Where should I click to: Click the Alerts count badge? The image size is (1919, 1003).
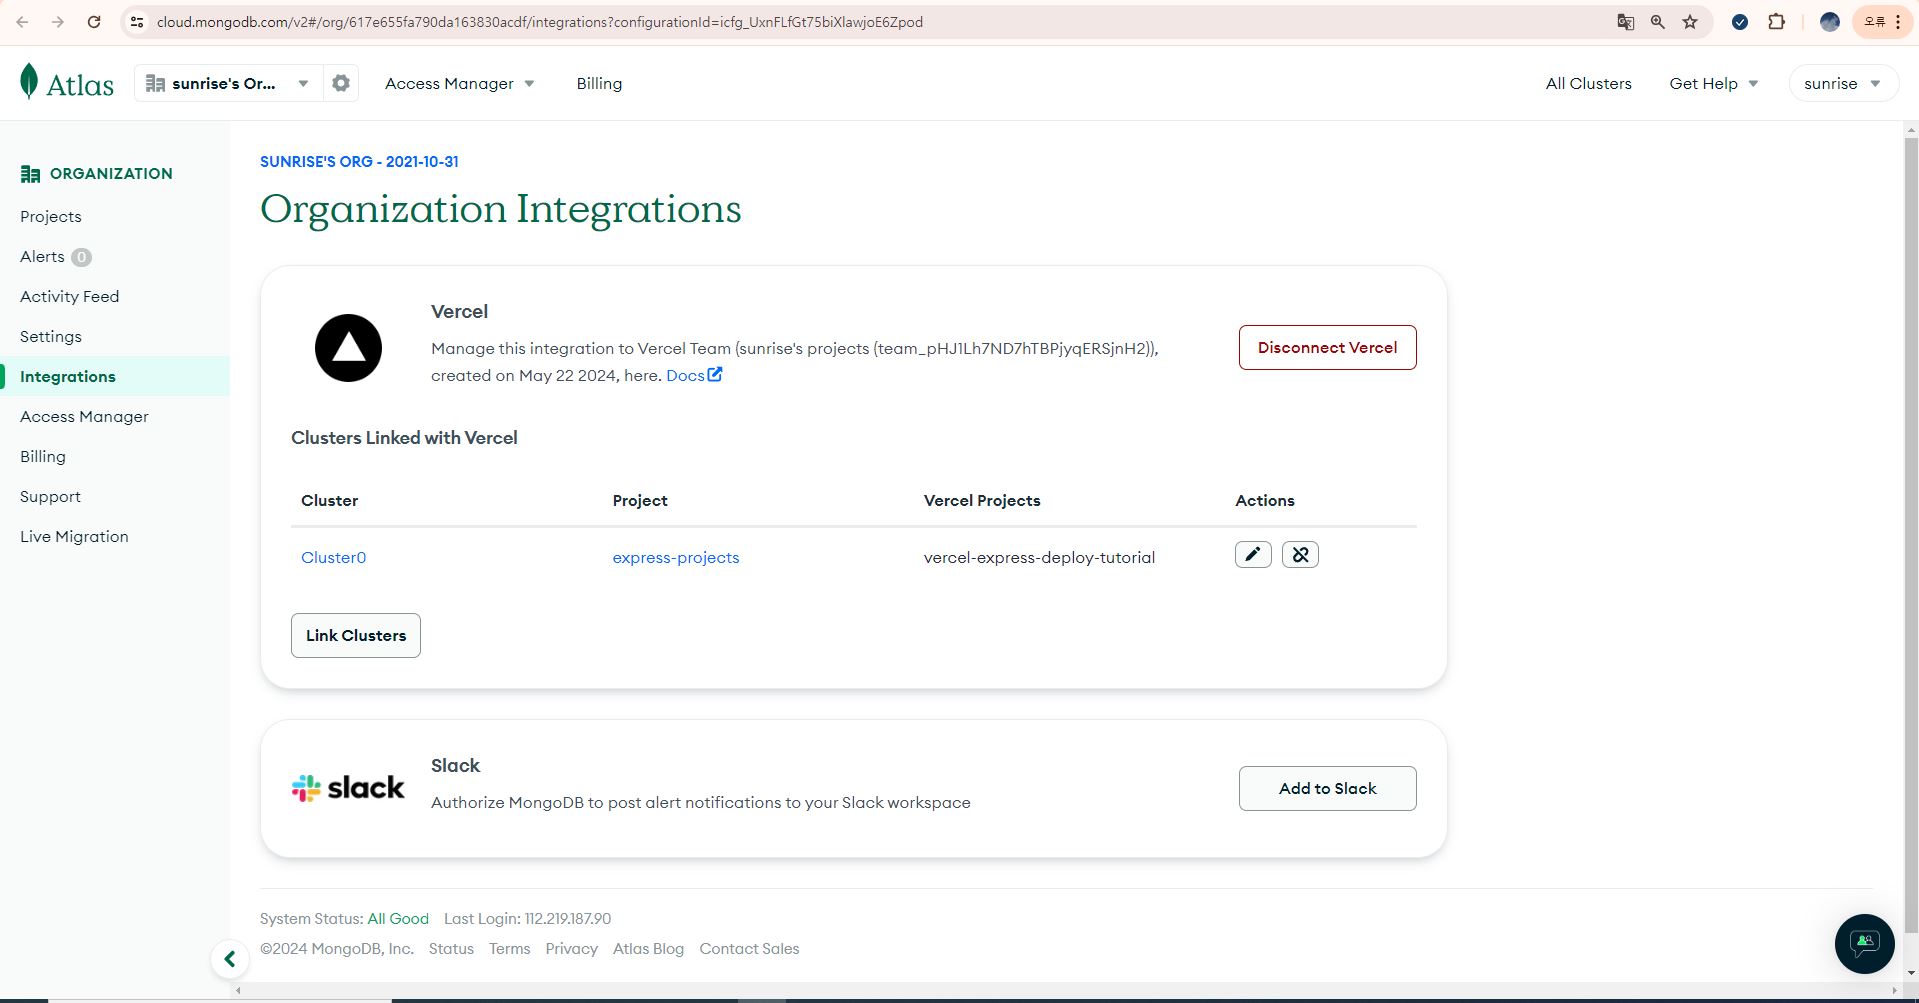81,257
